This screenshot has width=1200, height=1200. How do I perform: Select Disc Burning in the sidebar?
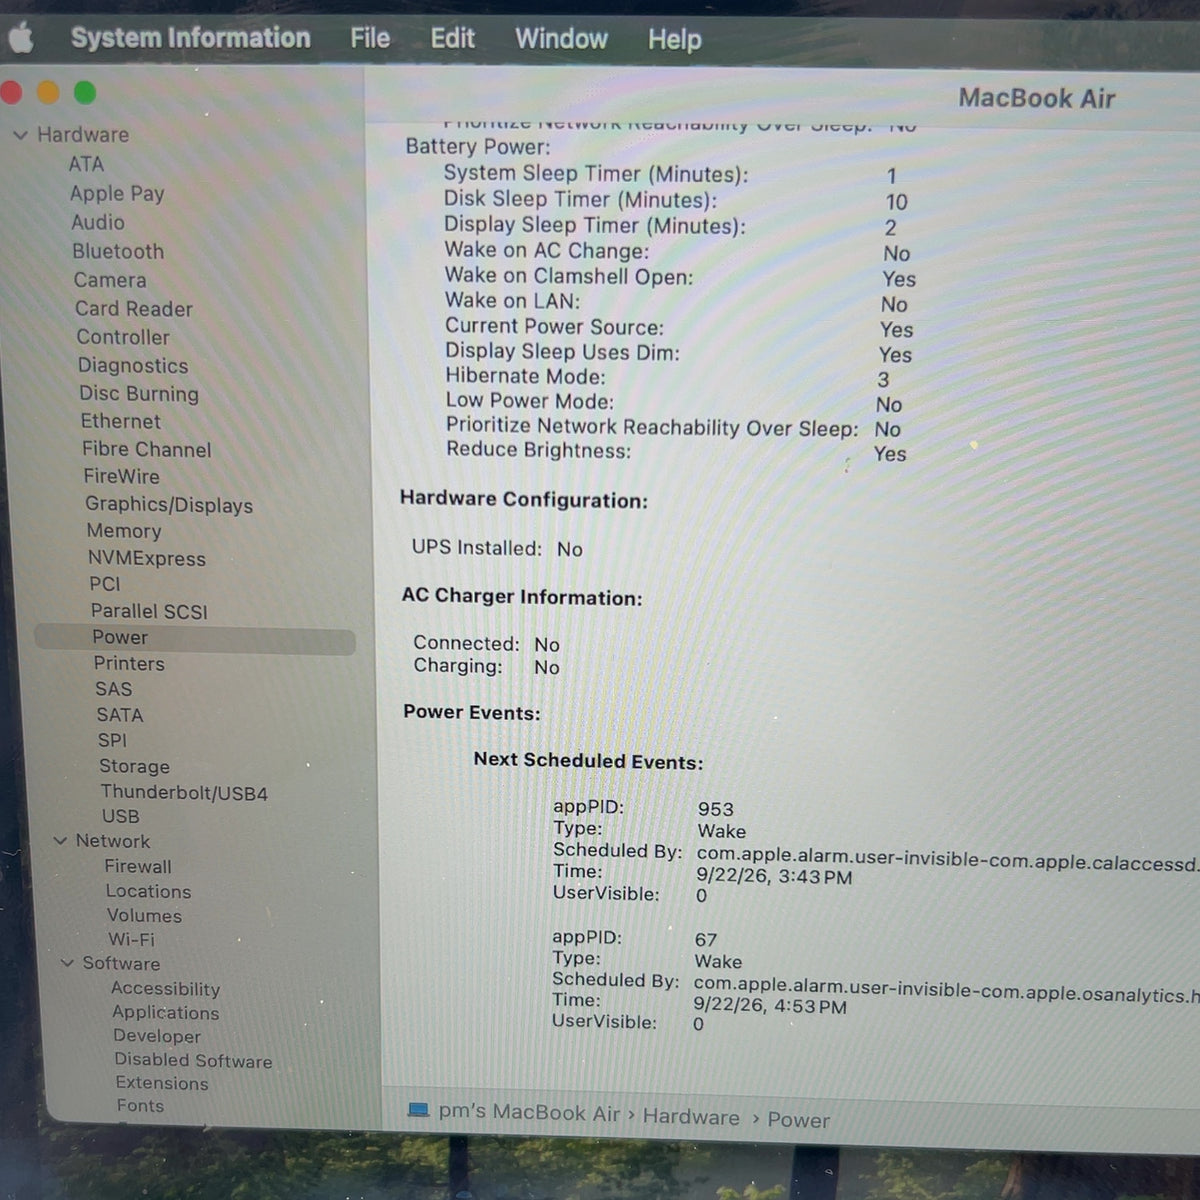[x=139, y=394]
